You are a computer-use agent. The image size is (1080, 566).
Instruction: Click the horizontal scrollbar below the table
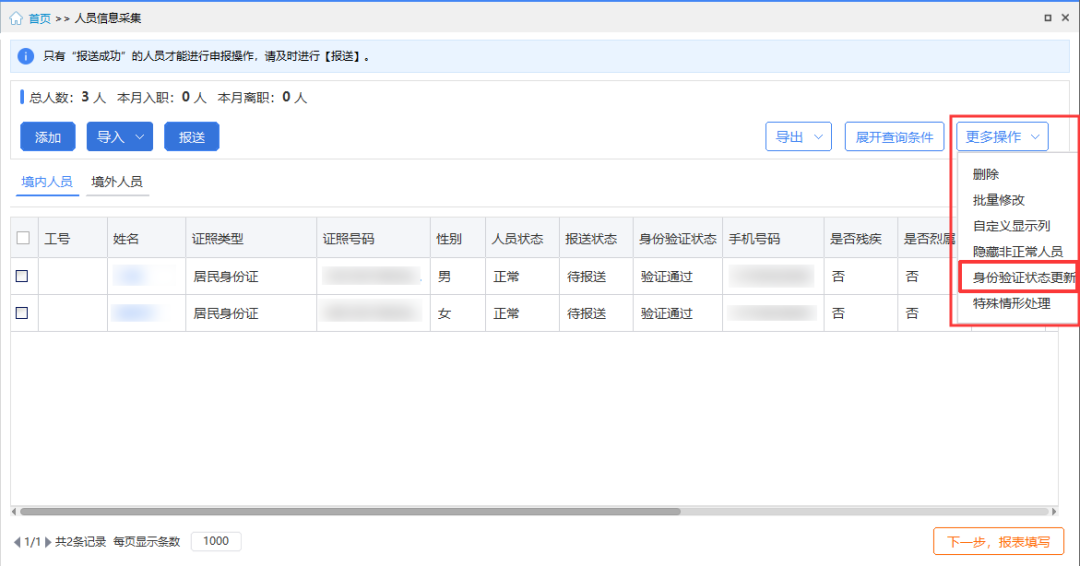(x=350, y=511)
